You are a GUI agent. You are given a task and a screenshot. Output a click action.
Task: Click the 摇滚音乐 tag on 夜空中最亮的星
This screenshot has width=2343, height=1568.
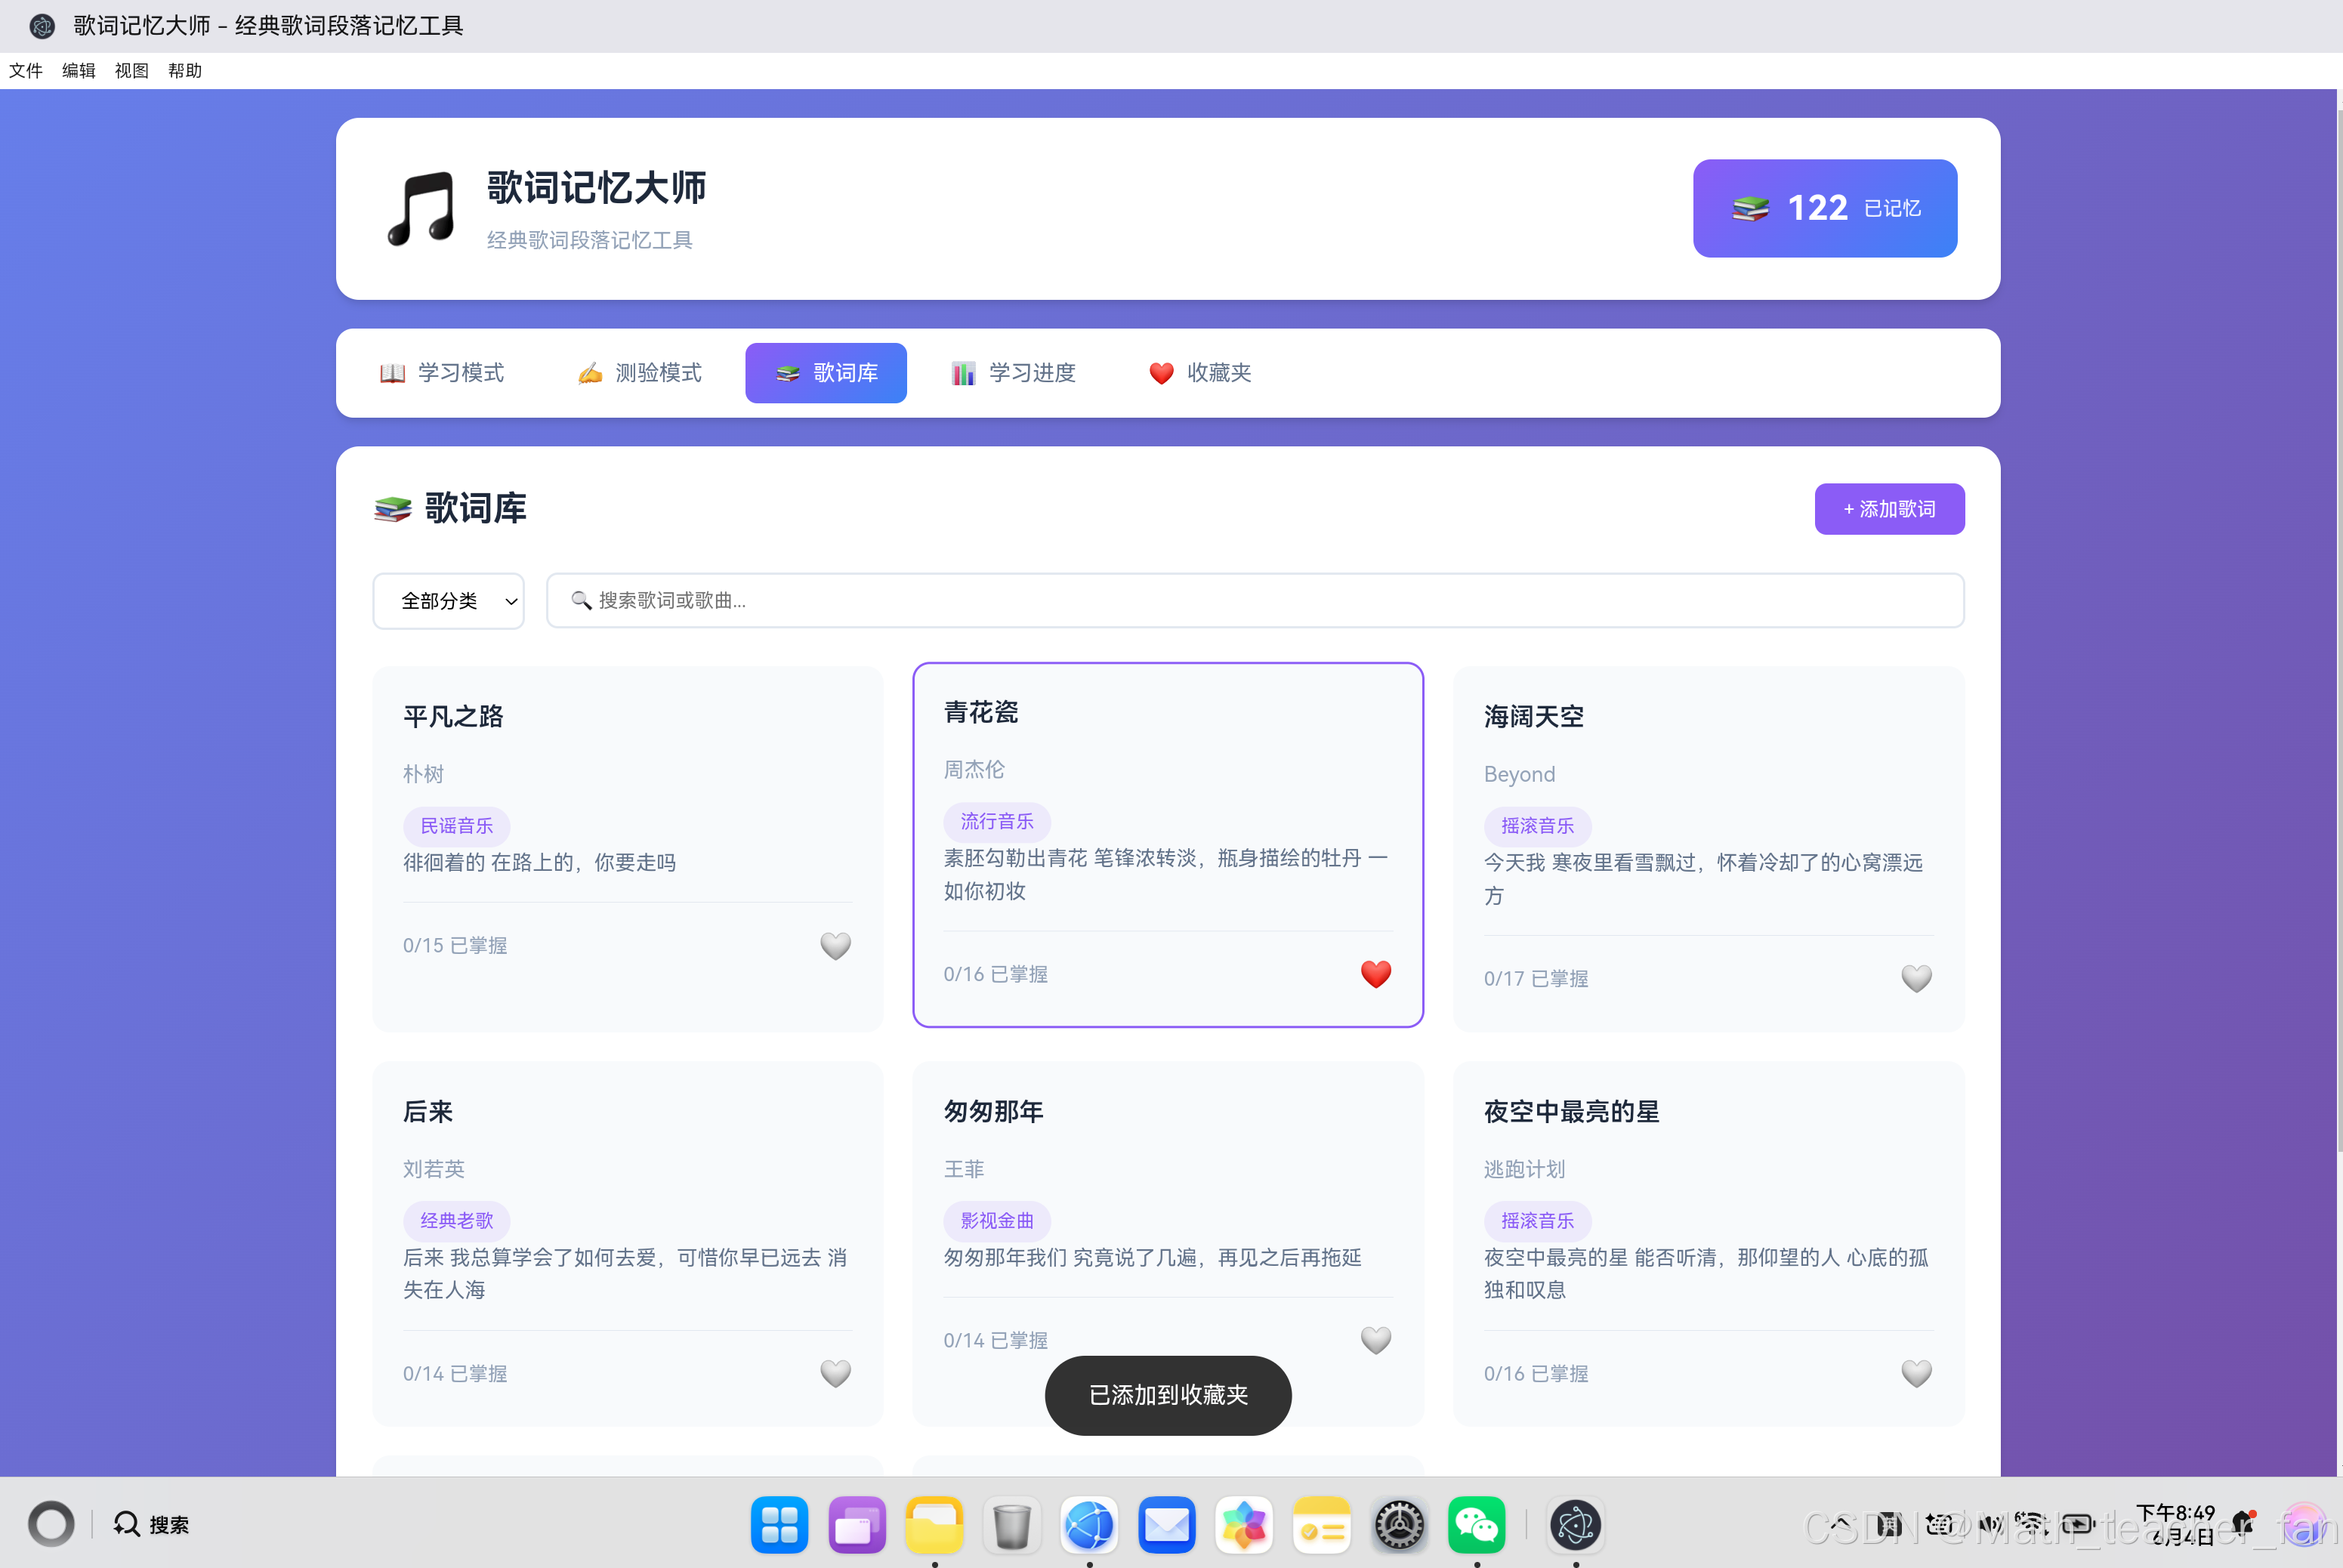[1538, 1221]
